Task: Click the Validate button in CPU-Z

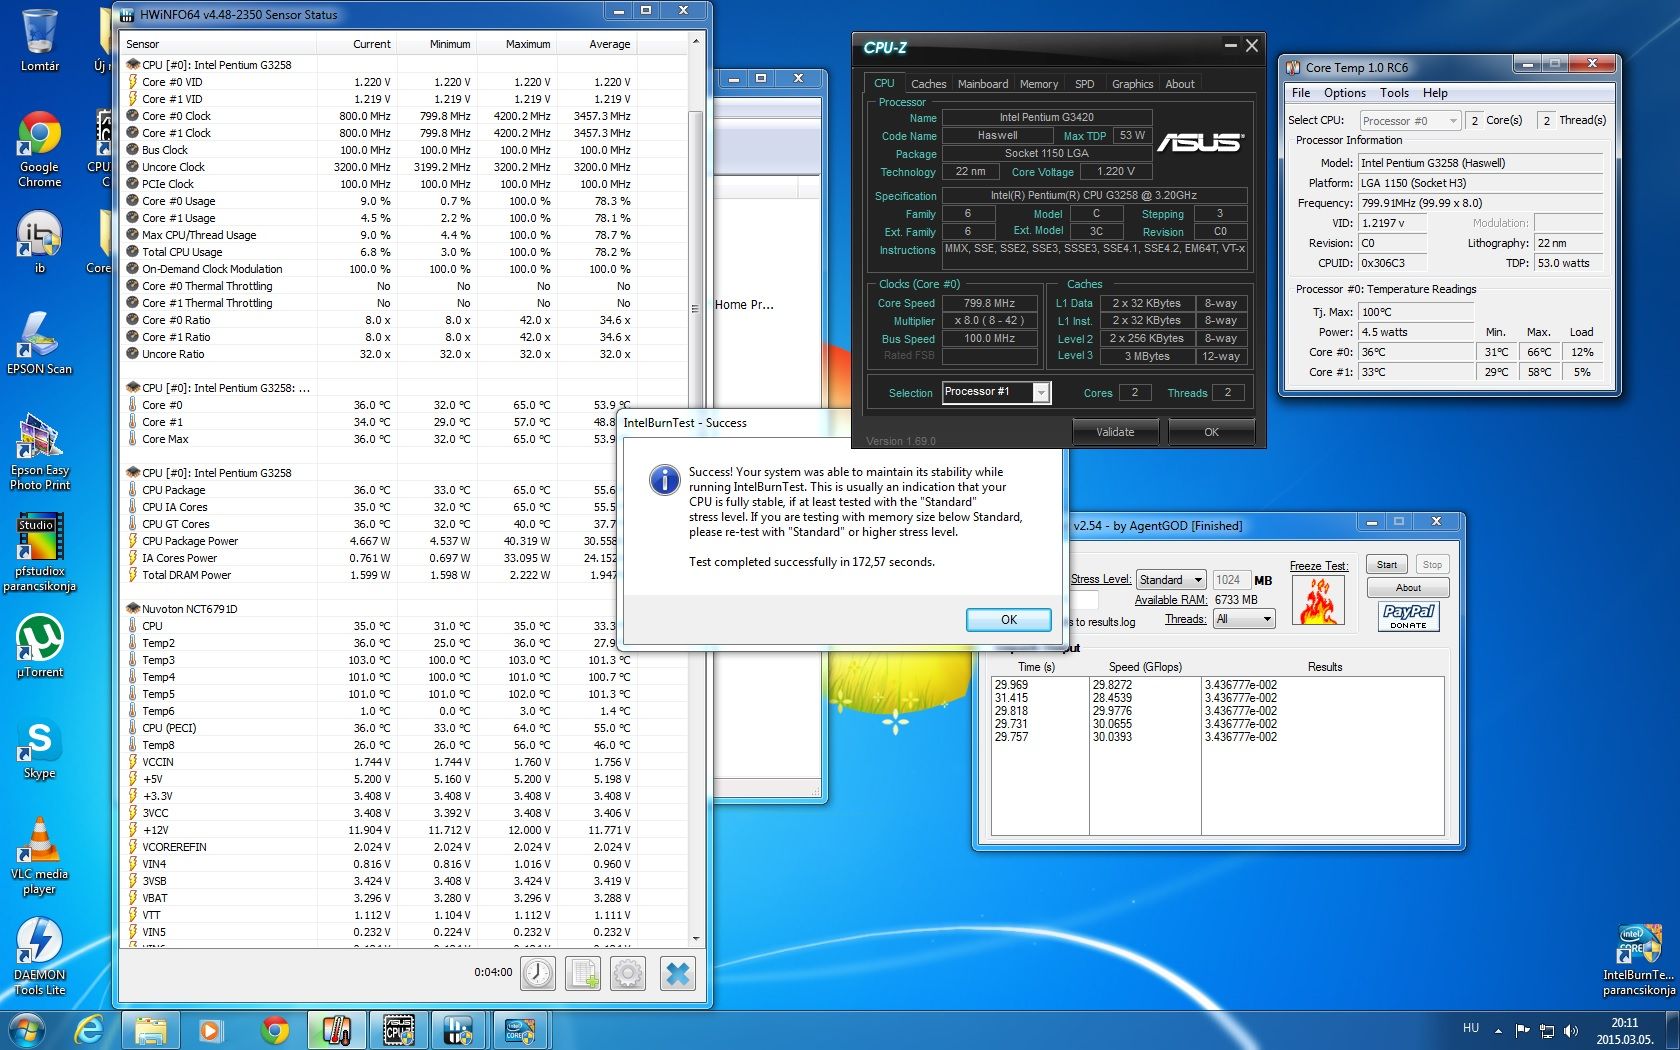Action: pos(1115,432)
